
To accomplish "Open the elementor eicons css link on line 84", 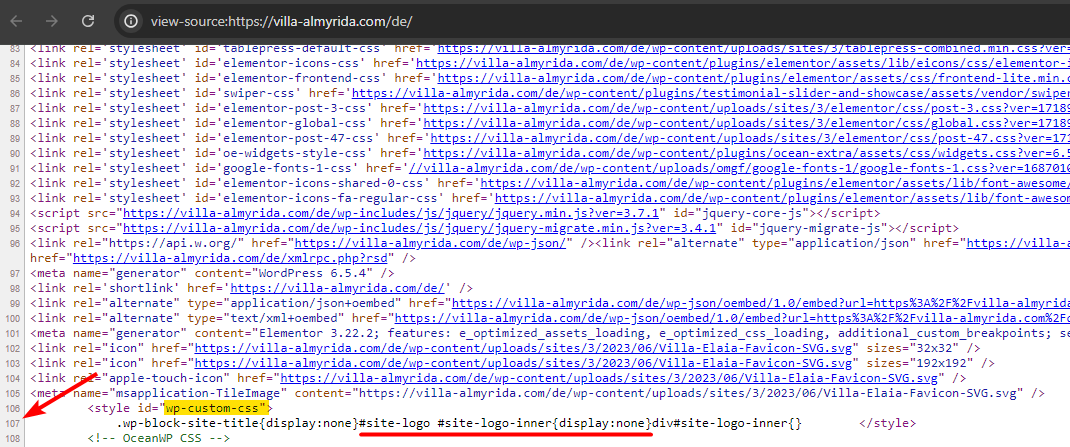I will tap(742, 63).
